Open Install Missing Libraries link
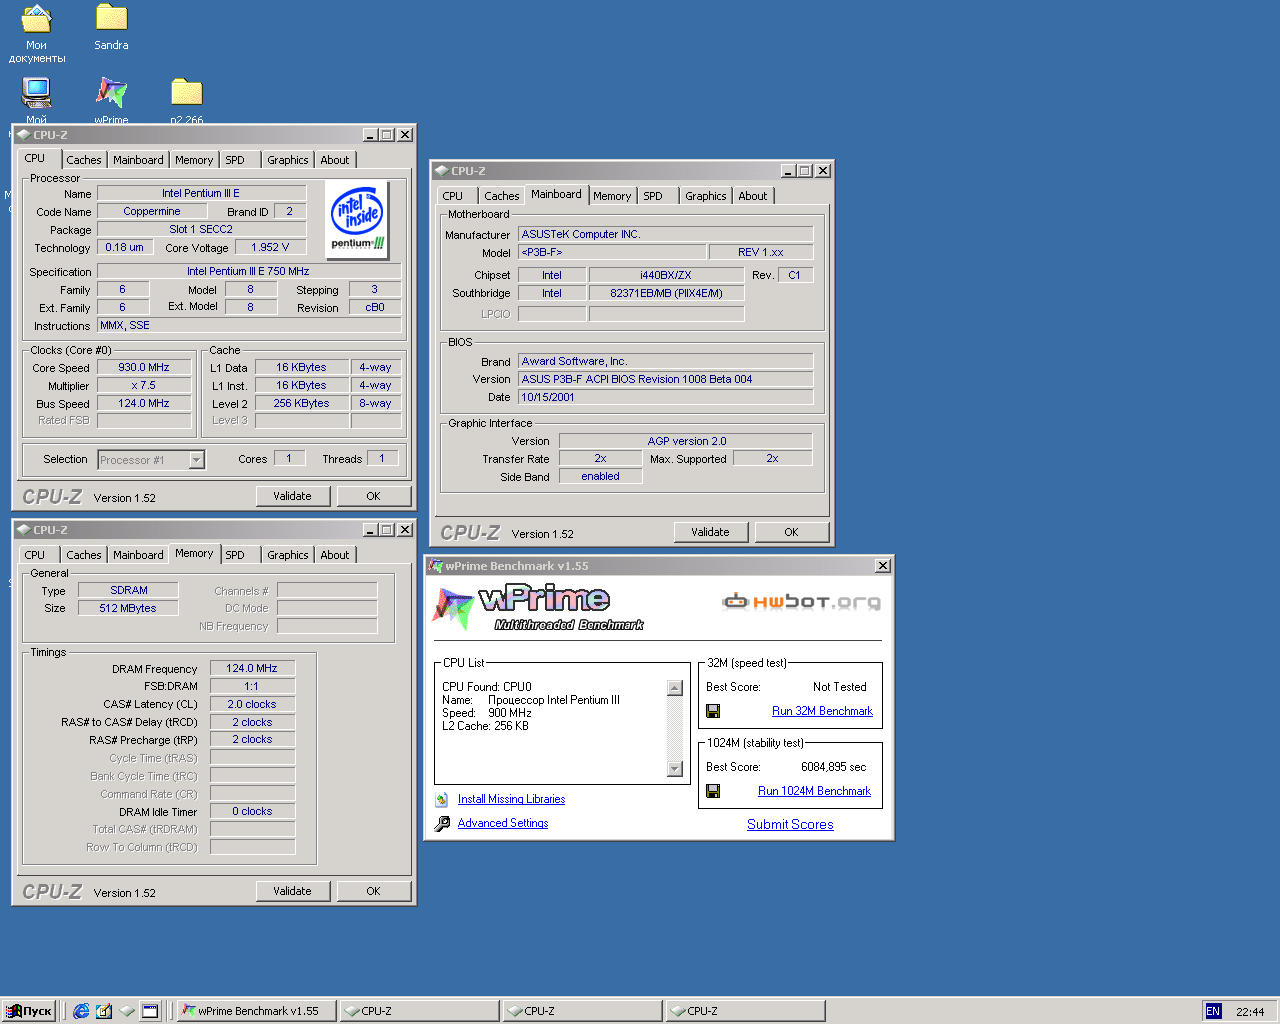Image resolution: width=1280 pixels, height=1024 pixels. pyautogui.click(x=511, y=799)
